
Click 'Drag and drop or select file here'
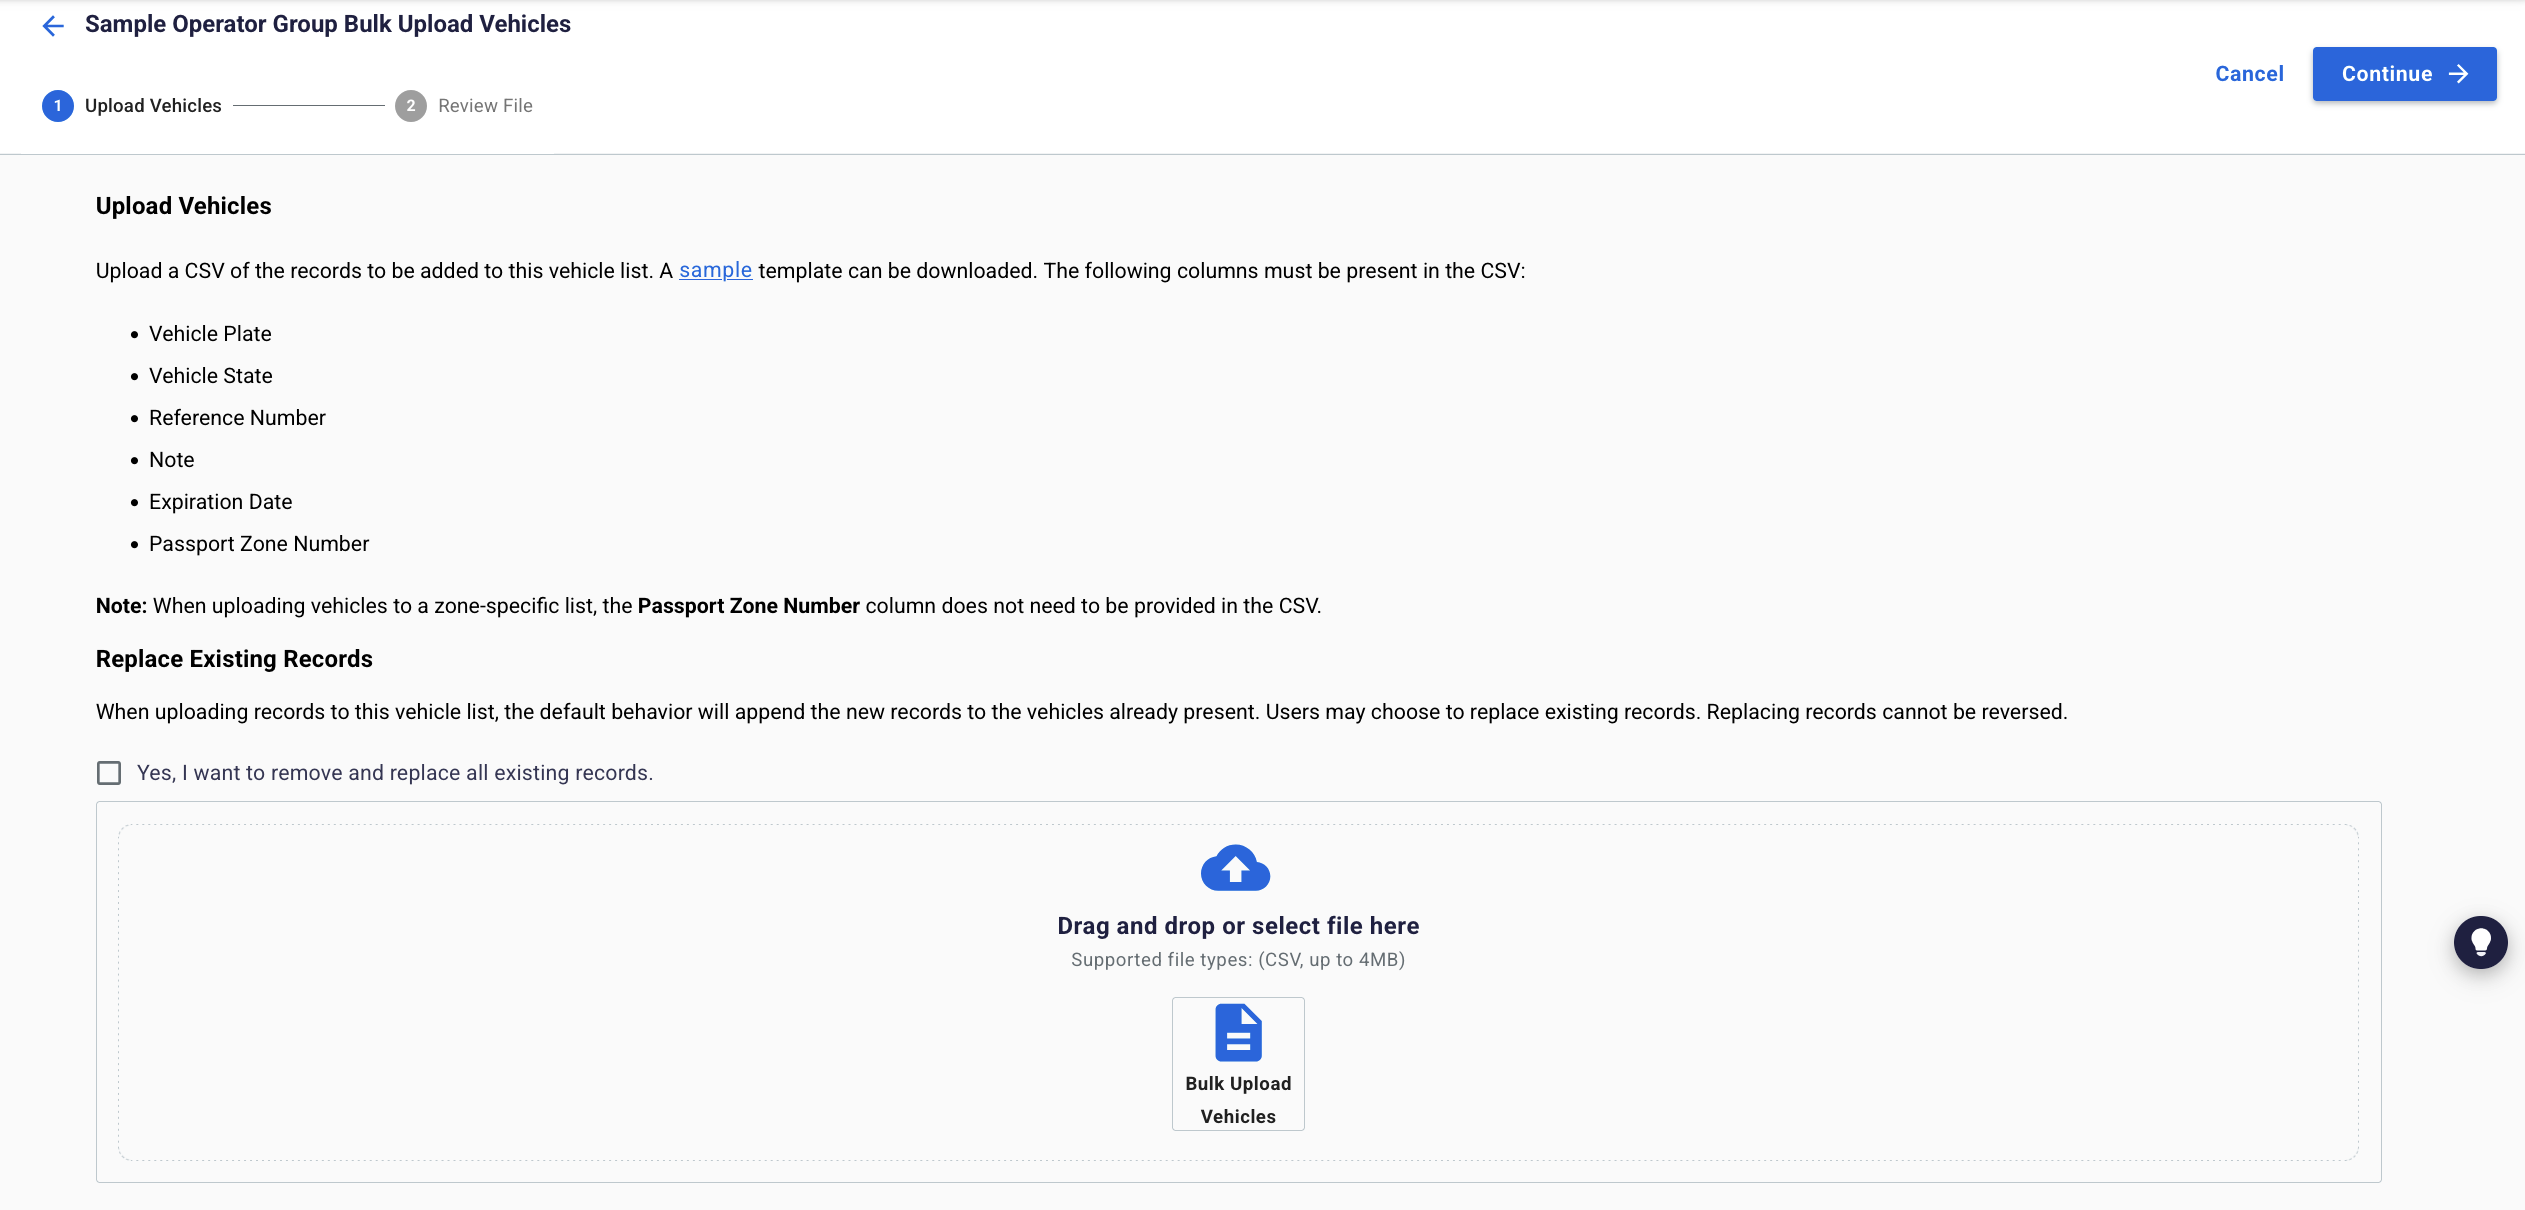[x=1238, y=926]
